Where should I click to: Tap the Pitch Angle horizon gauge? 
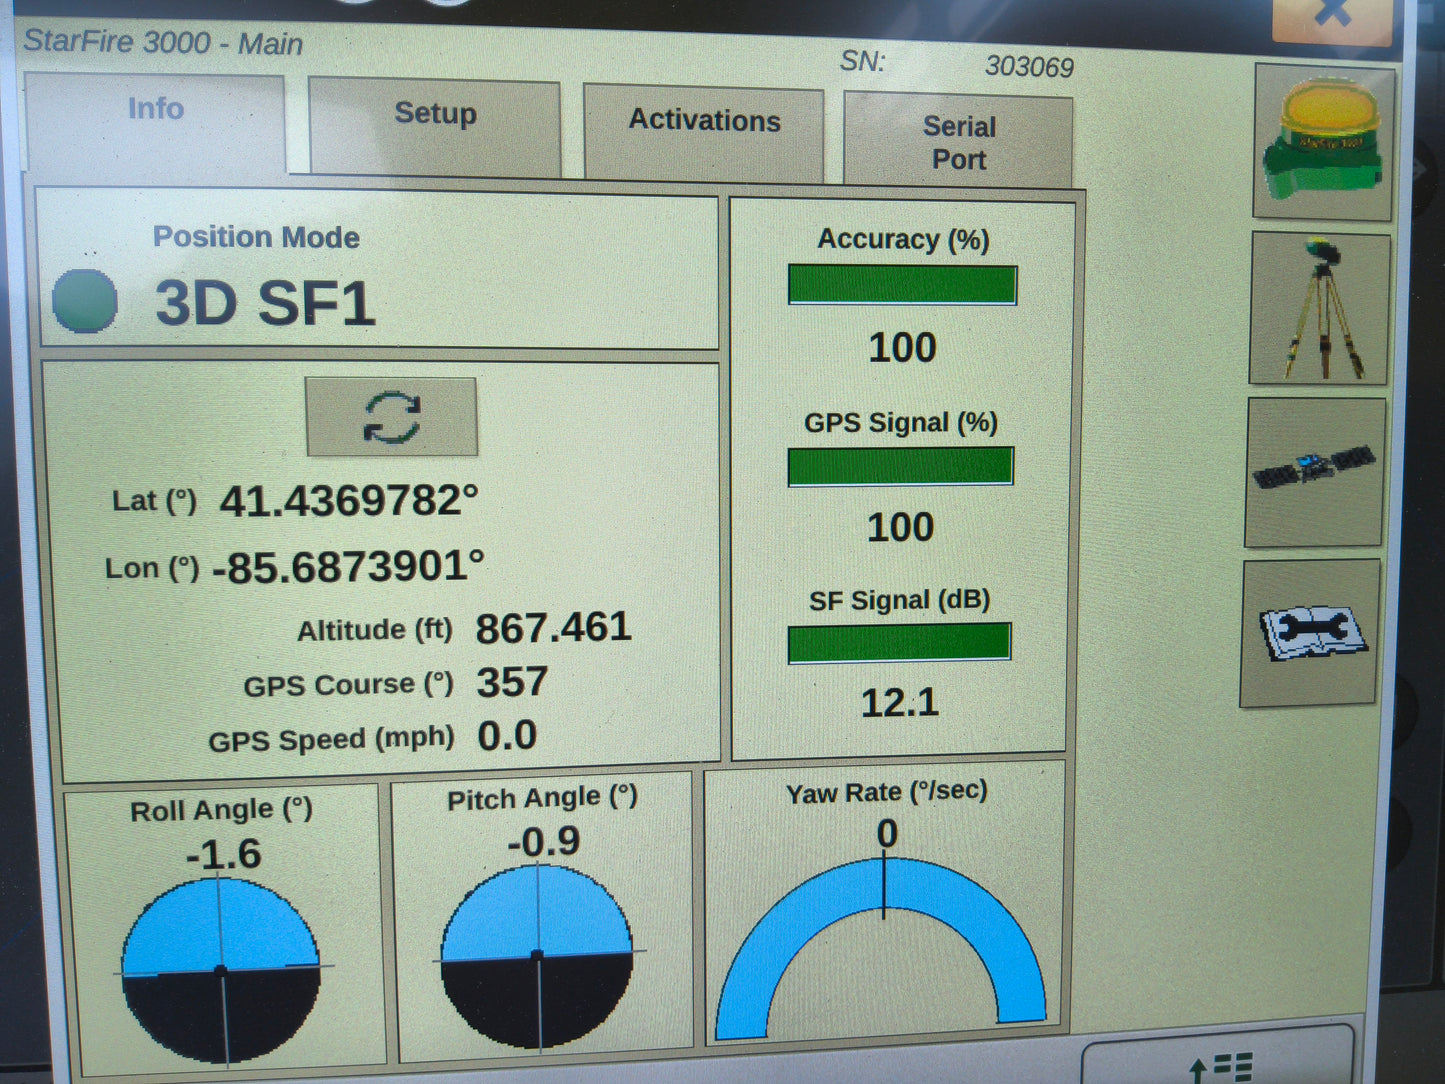coord(537,957)
